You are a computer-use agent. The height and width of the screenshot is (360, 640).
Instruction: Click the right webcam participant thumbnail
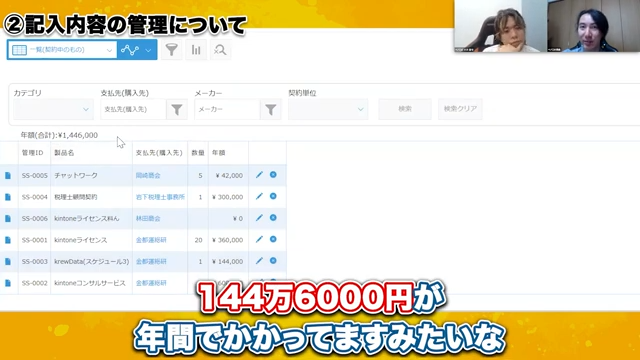pos(593,26)
